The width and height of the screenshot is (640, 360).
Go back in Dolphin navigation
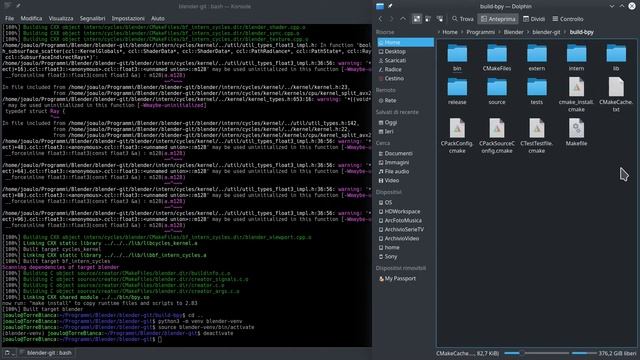coord(380,19)
